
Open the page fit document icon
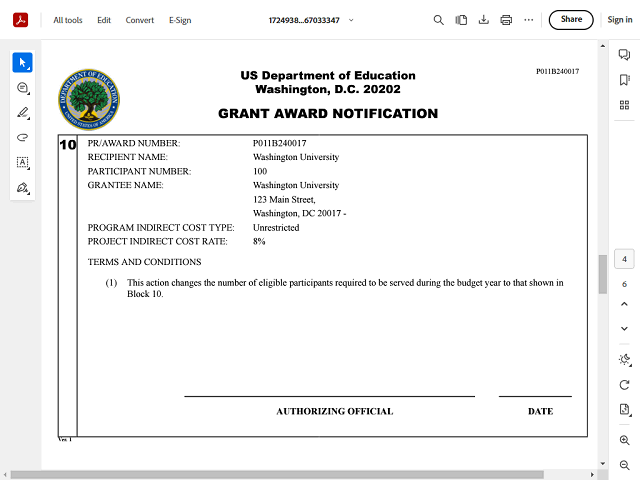pos(624,409)
